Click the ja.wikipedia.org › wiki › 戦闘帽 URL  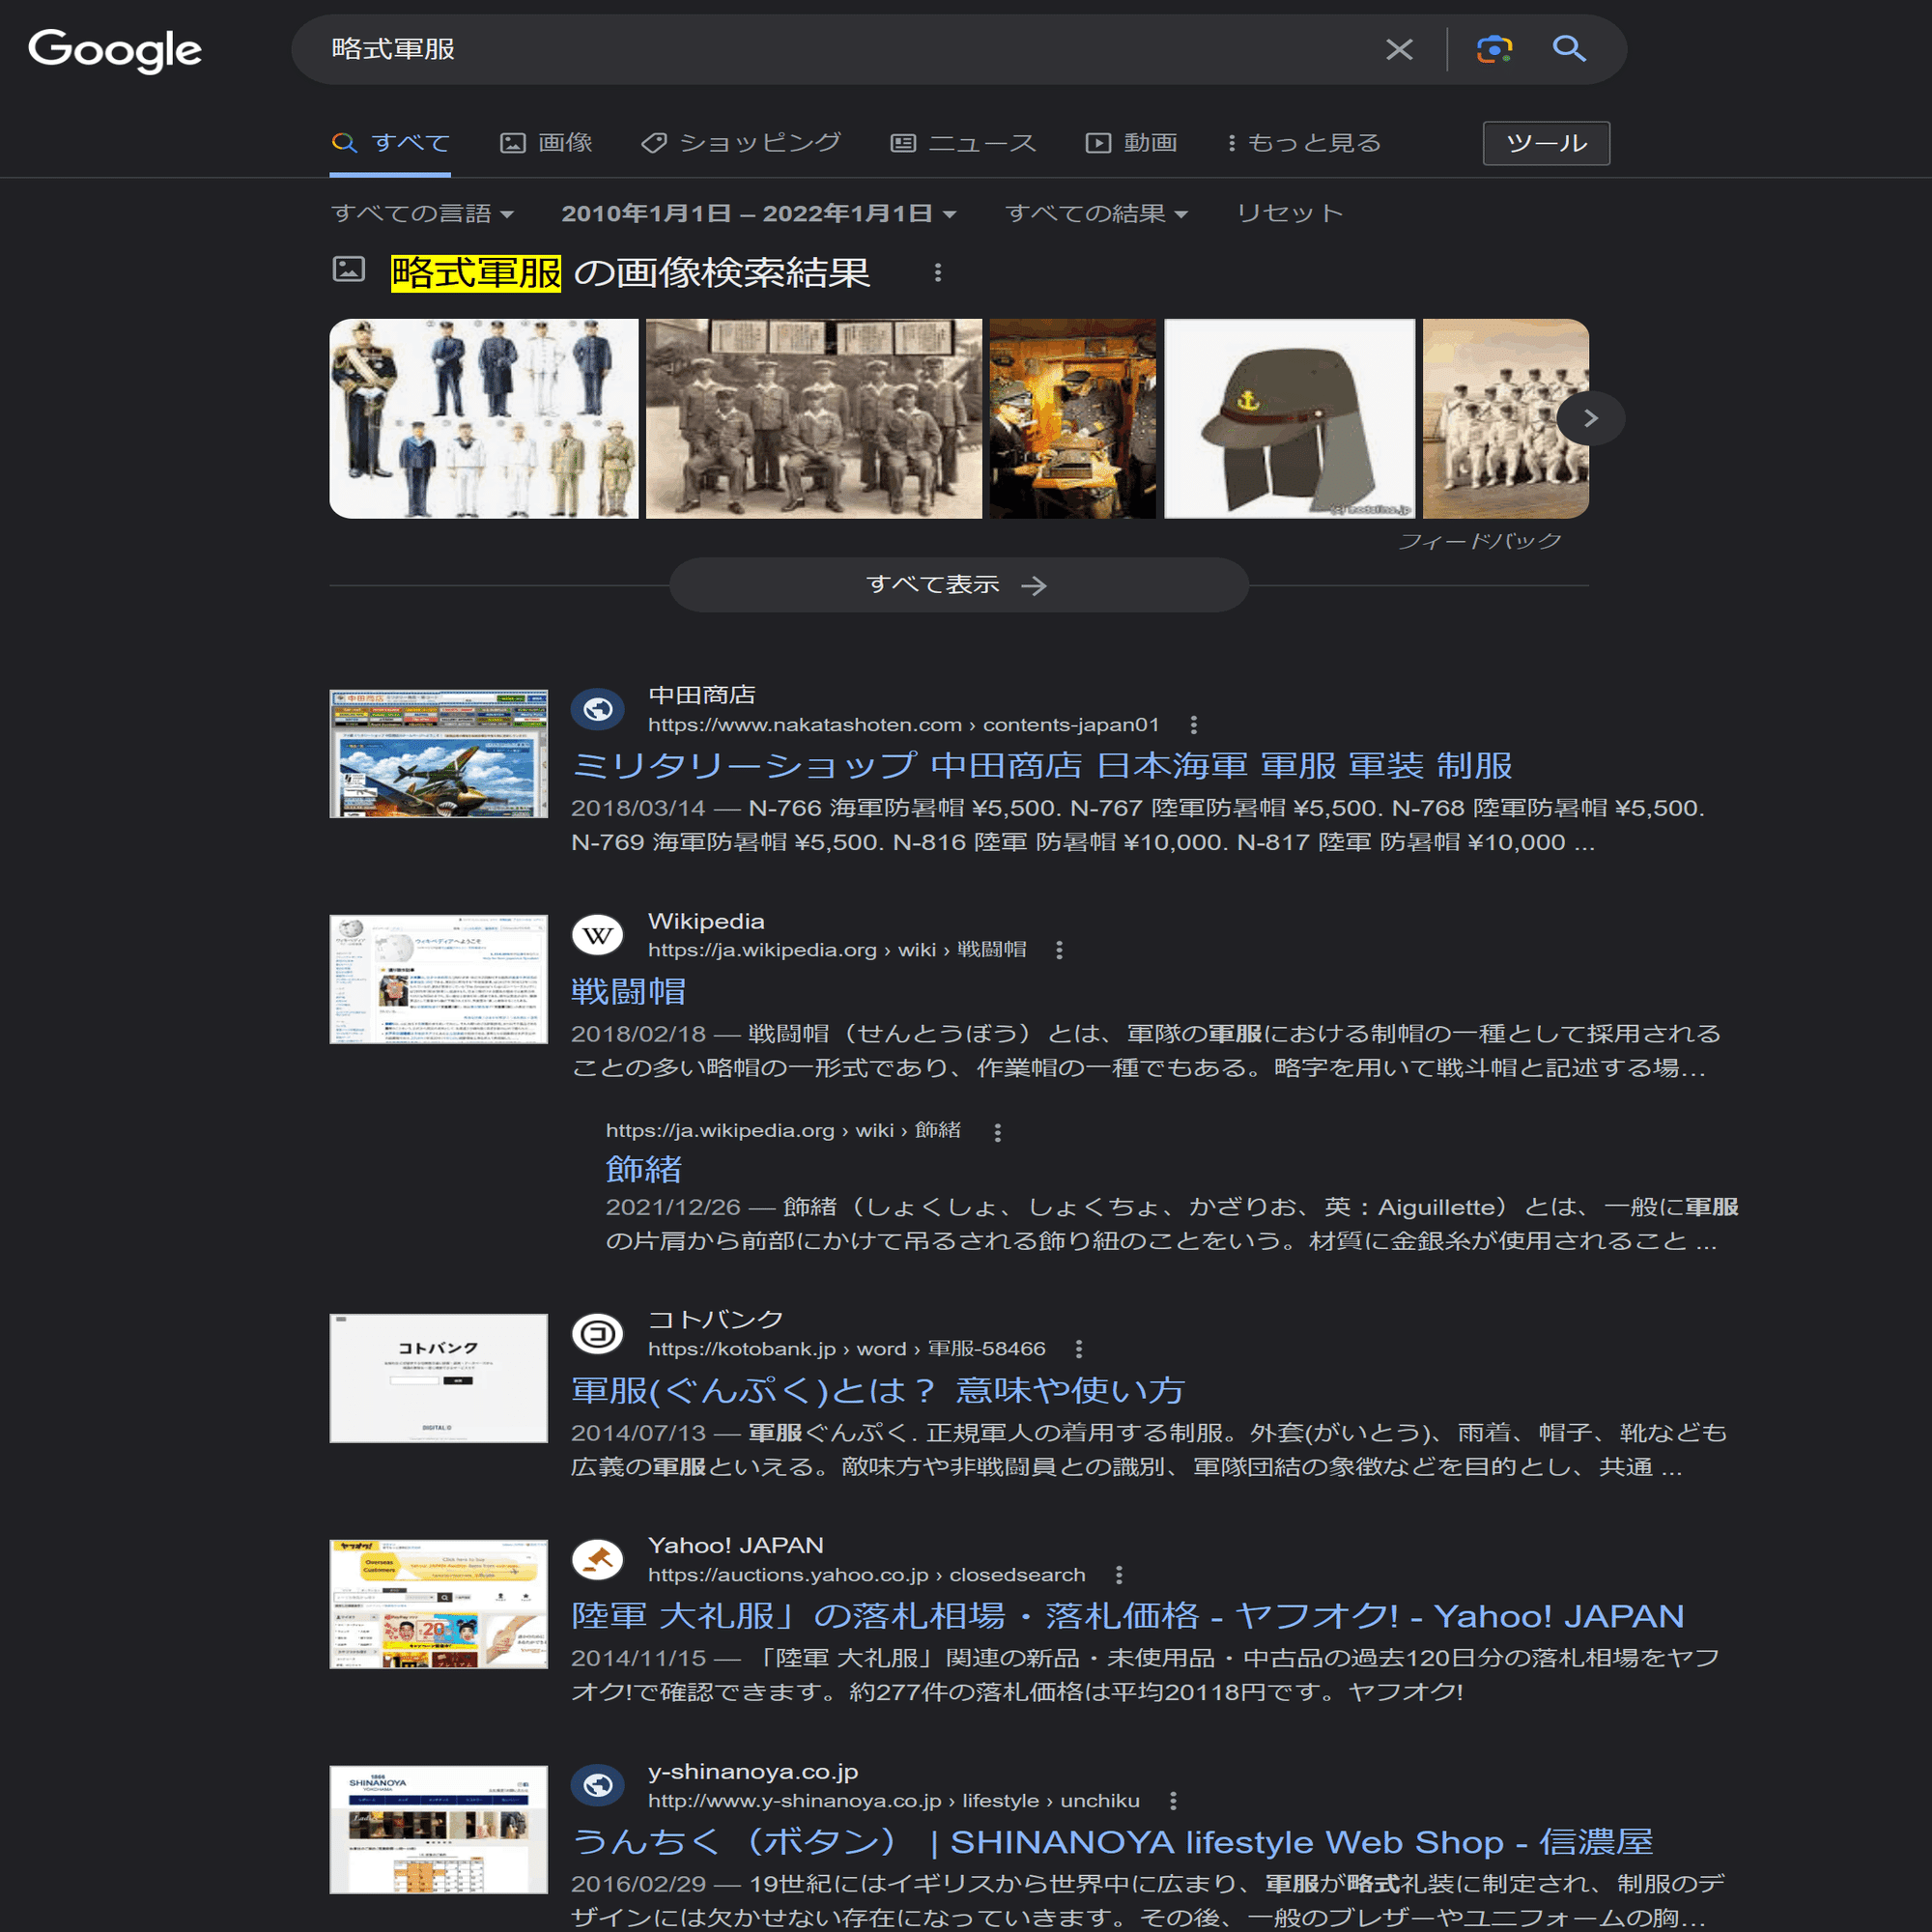837,950
